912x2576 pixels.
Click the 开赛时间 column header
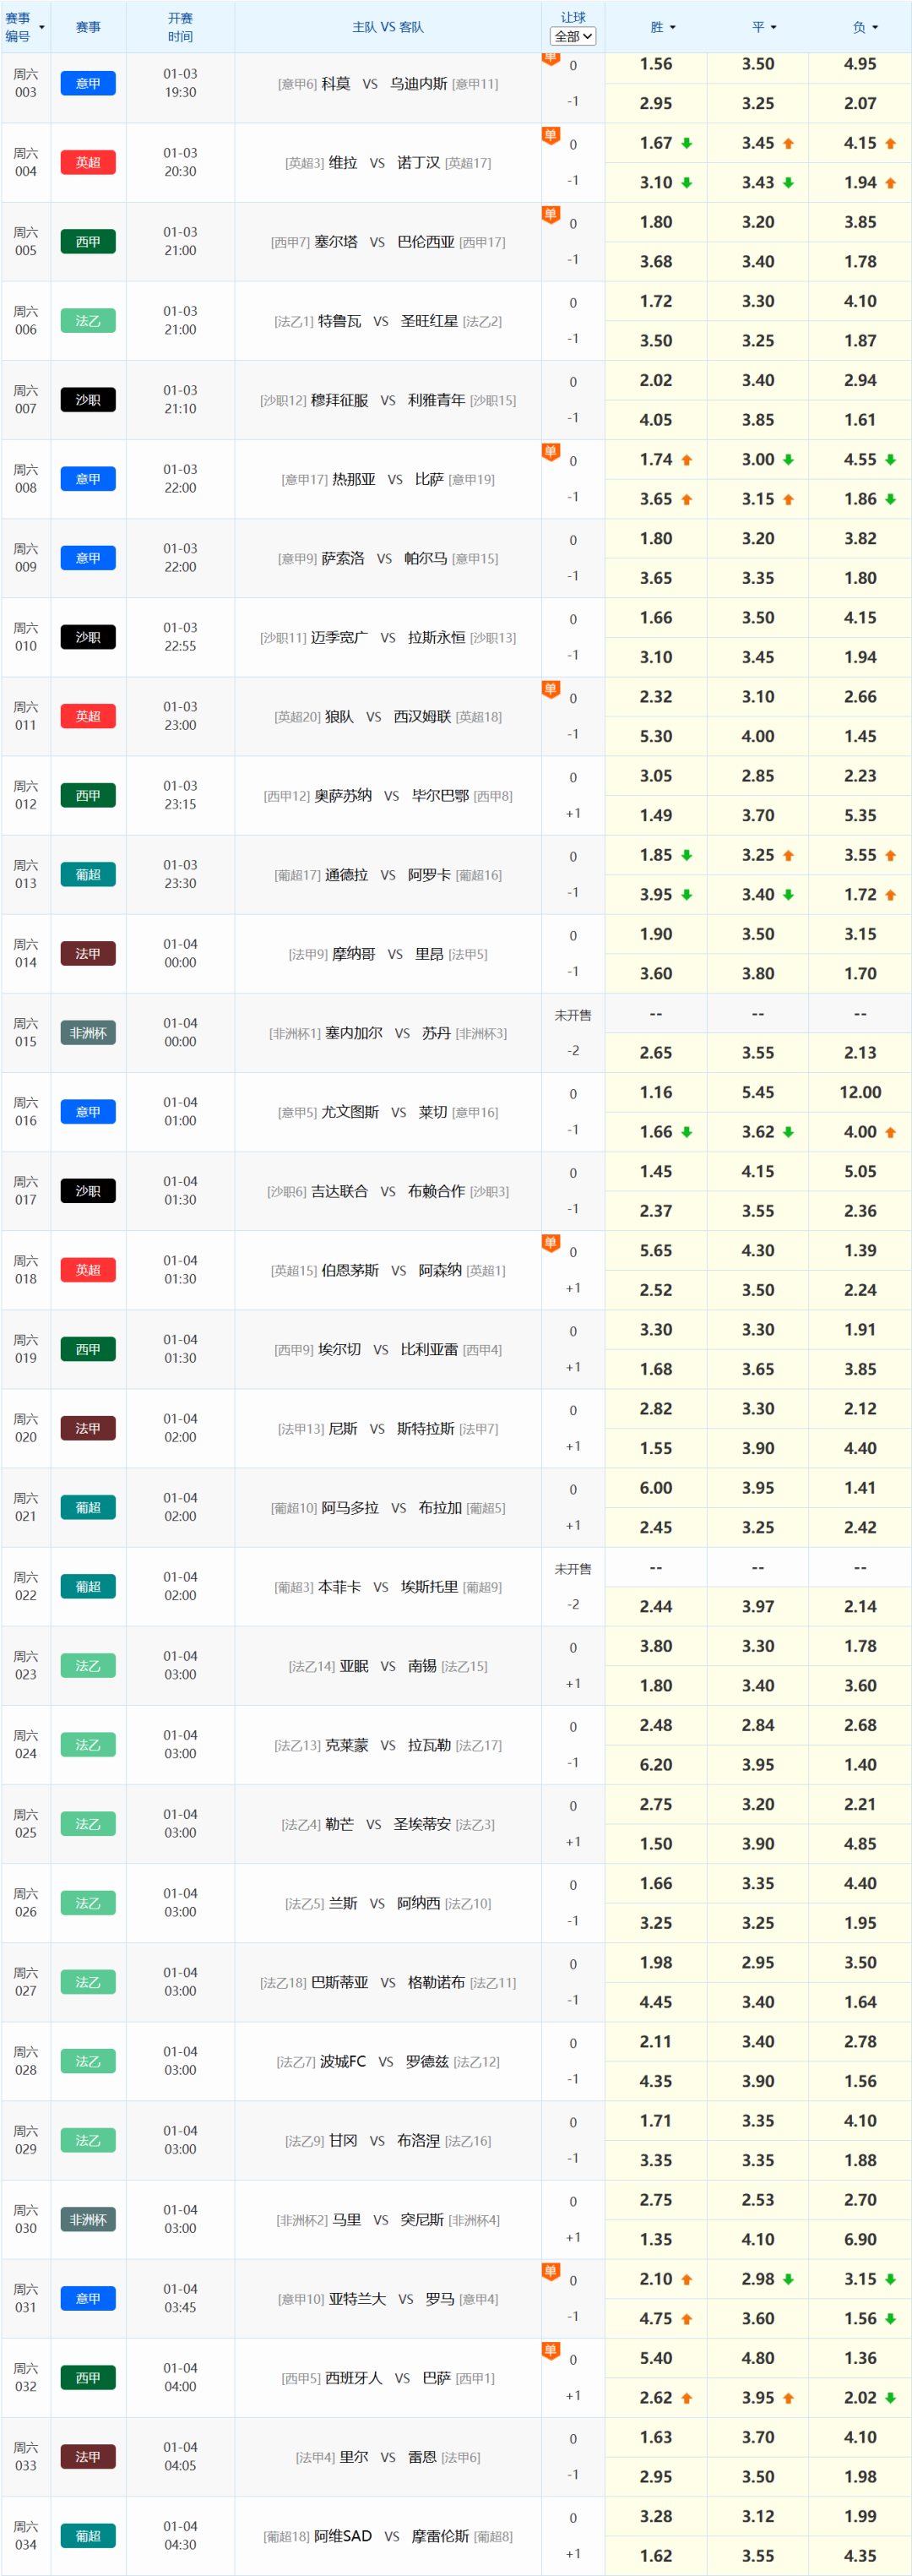[x=180, y=27]
